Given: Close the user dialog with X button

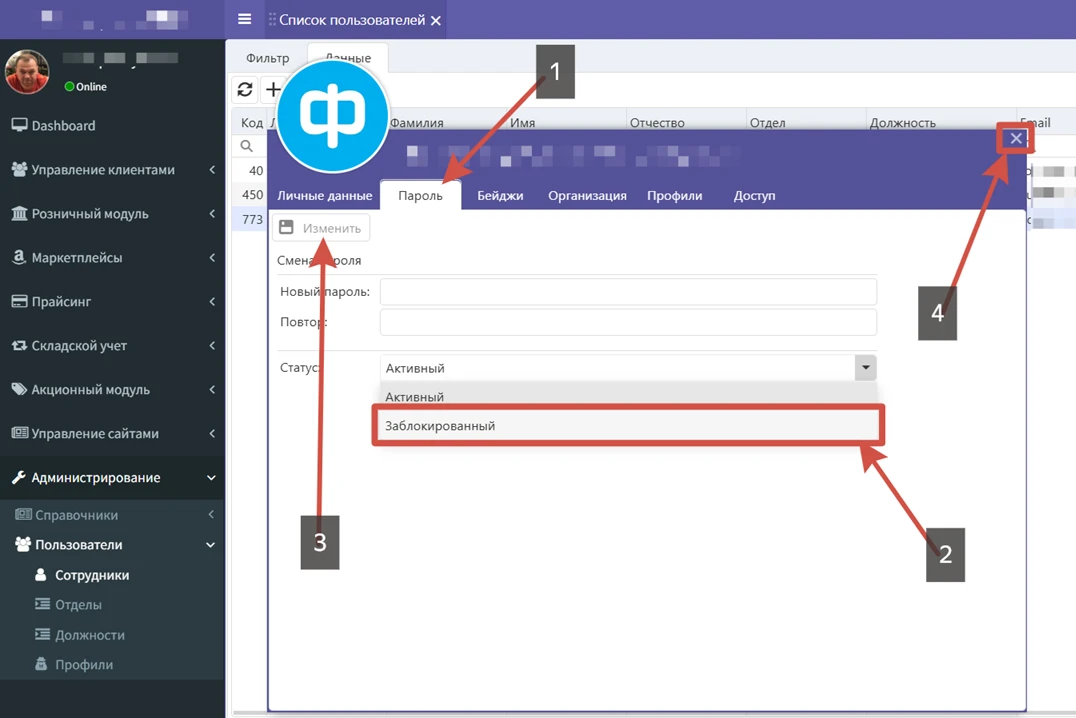Looking at the screenshot, I should [x=1016, y=139].
